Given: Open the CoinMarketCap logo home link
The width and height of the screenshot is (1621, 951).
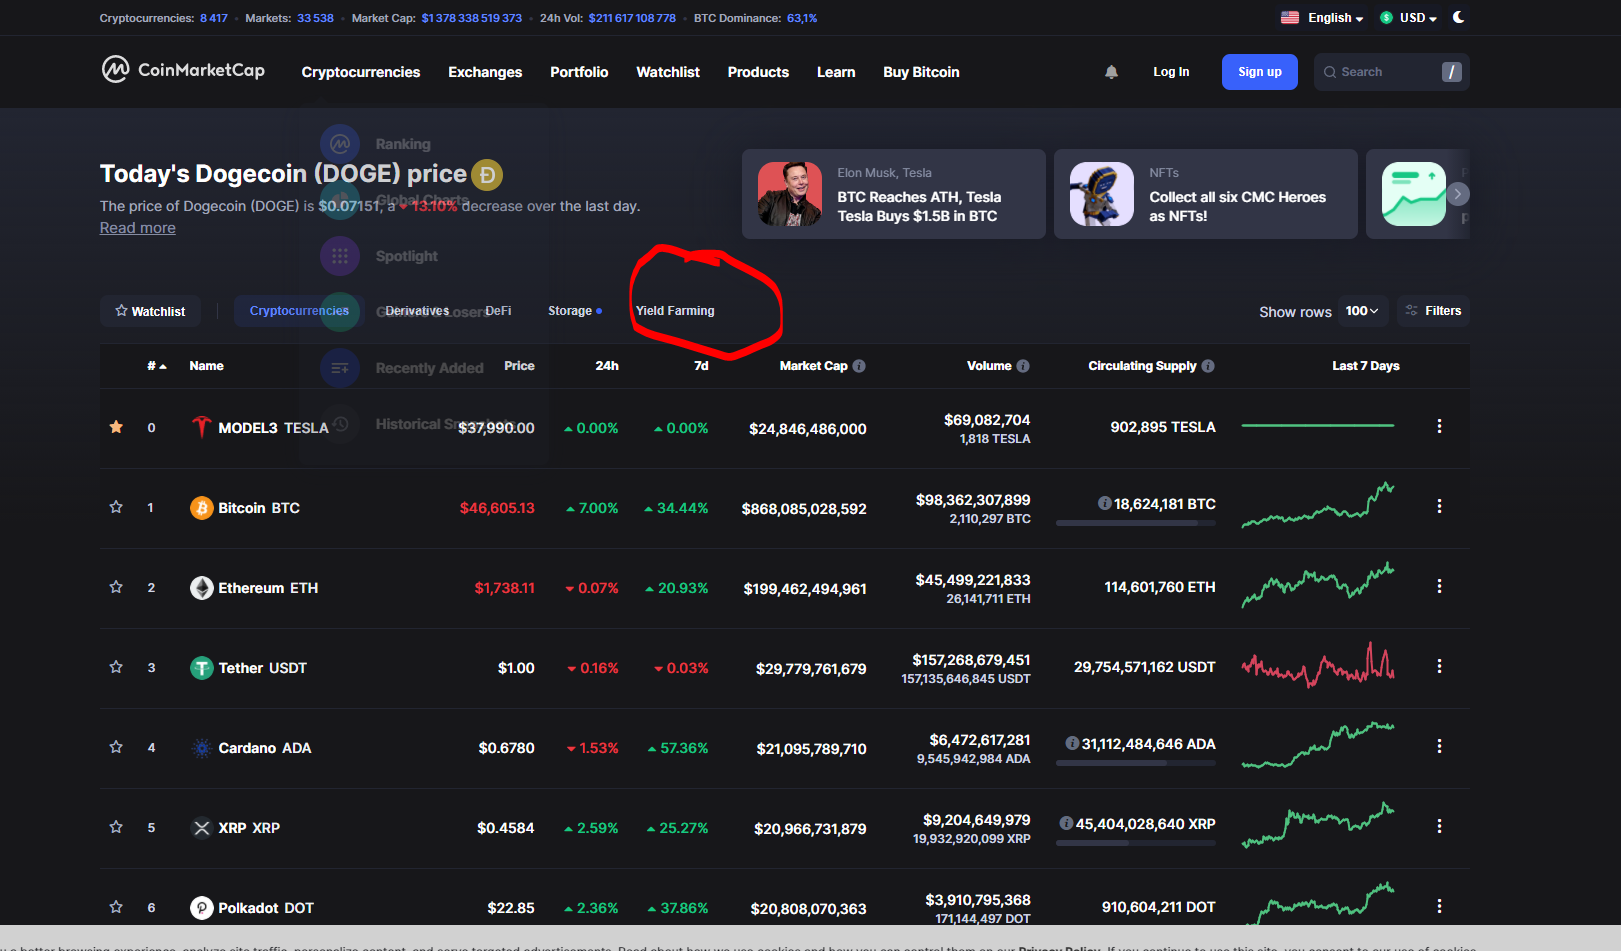Looking at the screenshot, I should pos(183,70).
